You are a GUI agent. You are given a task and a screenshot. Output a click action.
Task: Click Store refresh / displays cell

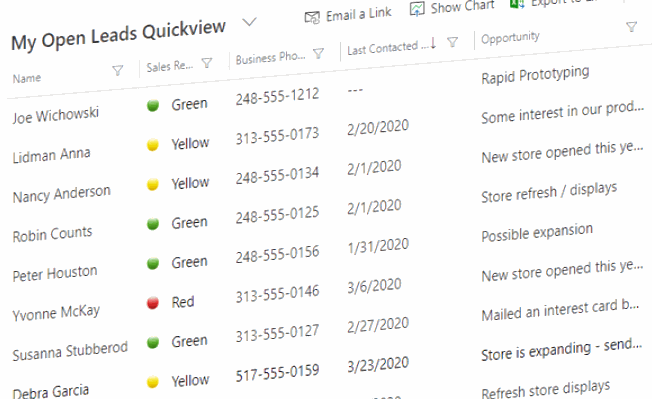click(x=549, y=192)
